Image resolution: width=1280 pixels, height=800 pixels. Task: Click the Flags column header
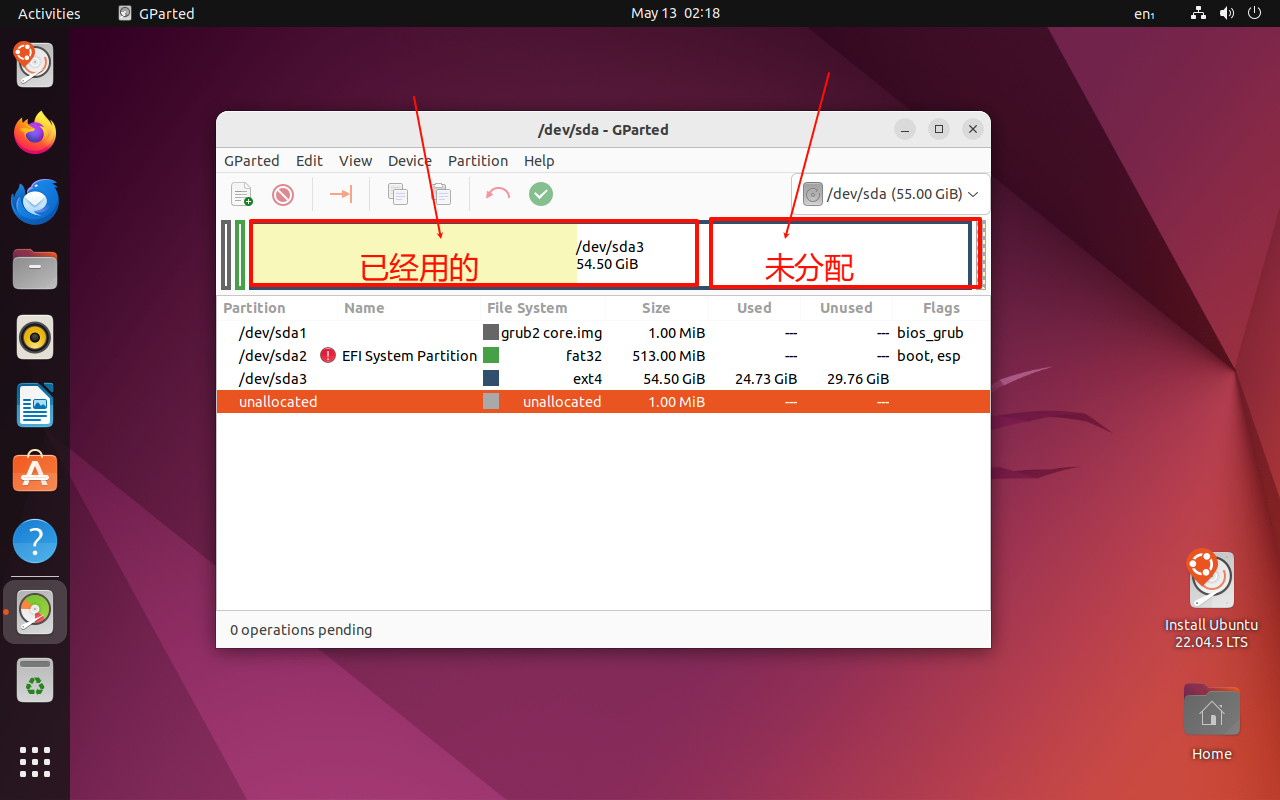941,308
